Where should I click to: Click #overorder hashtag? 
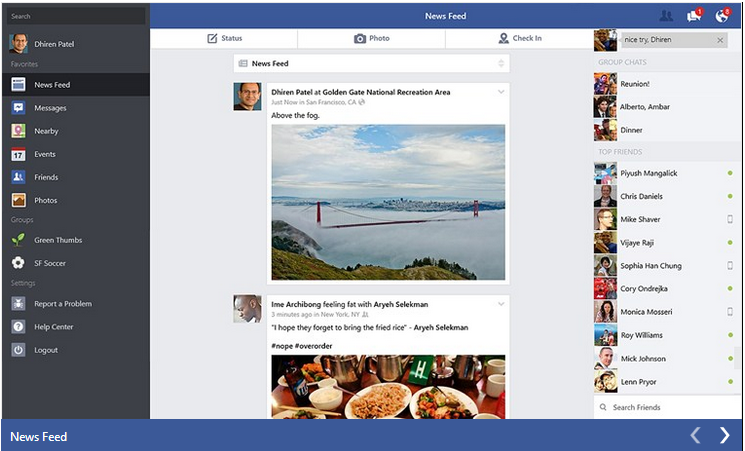point(313,346)
